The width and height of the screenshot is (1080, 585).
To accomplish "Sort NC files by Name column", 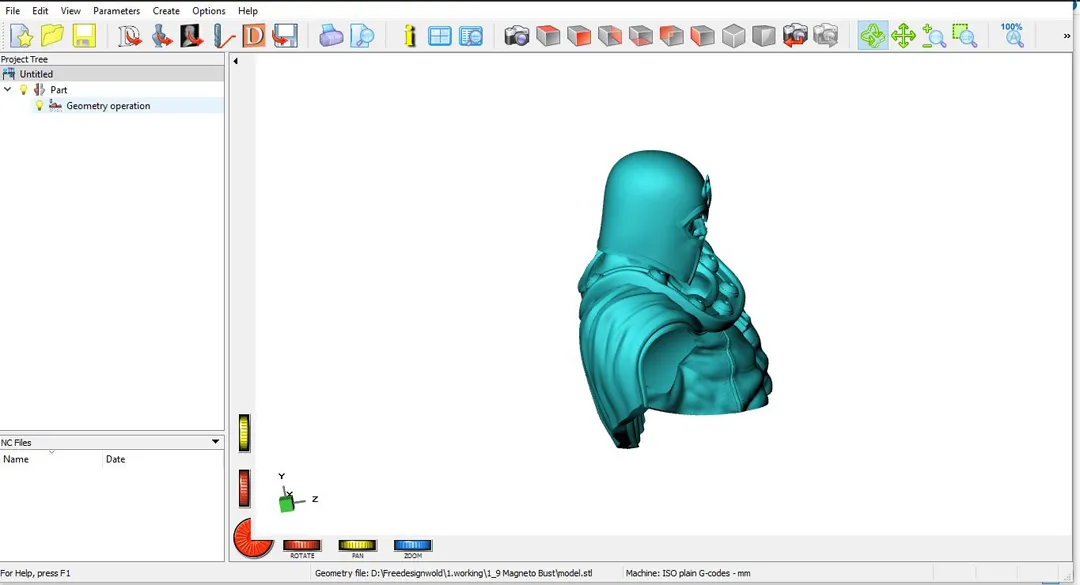I will (x=51, y=459).
